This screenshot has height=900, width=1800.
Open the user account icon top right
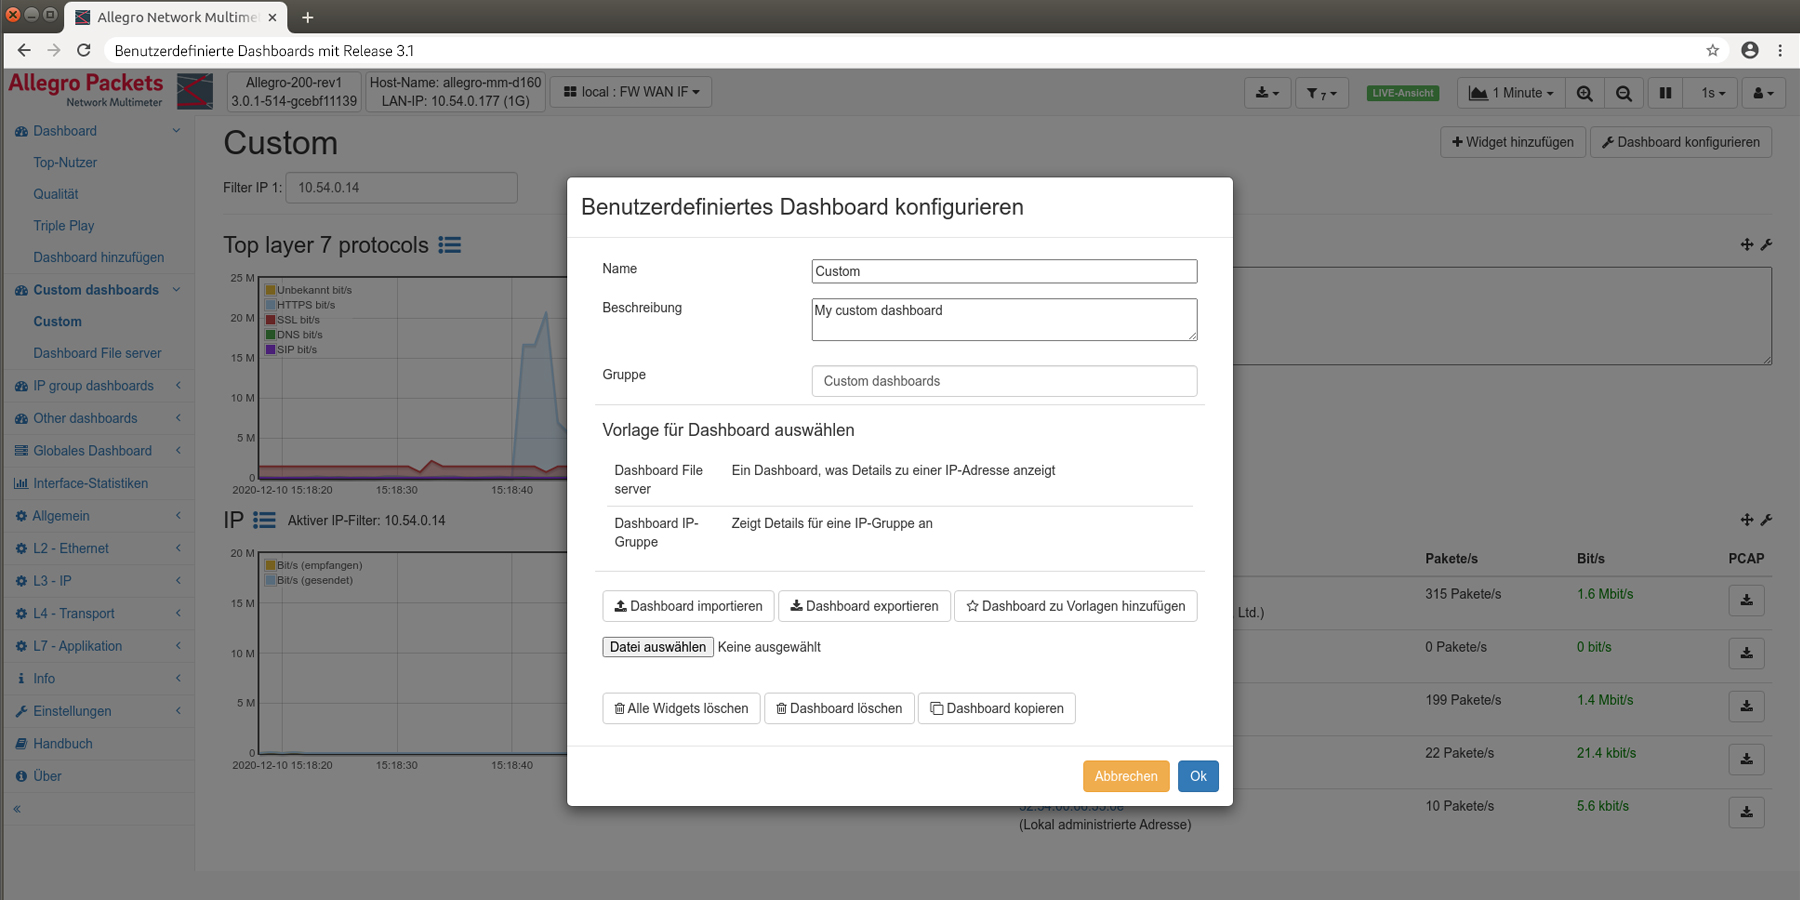[x=1763, y=92]
